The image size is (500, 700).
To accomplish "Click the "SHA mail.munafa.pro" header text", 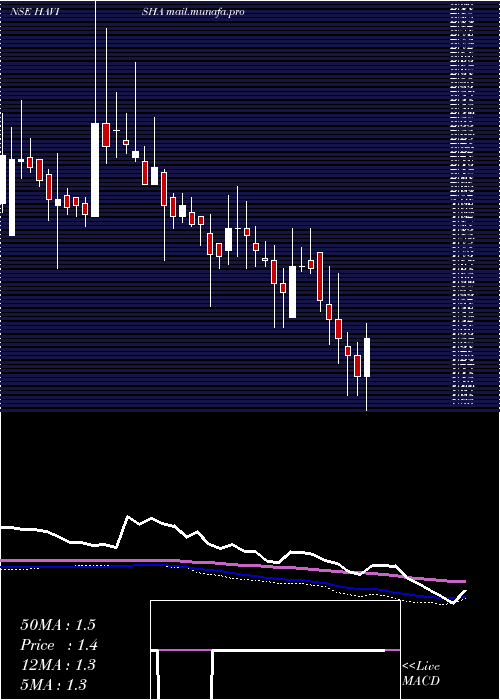I will 193,12.
